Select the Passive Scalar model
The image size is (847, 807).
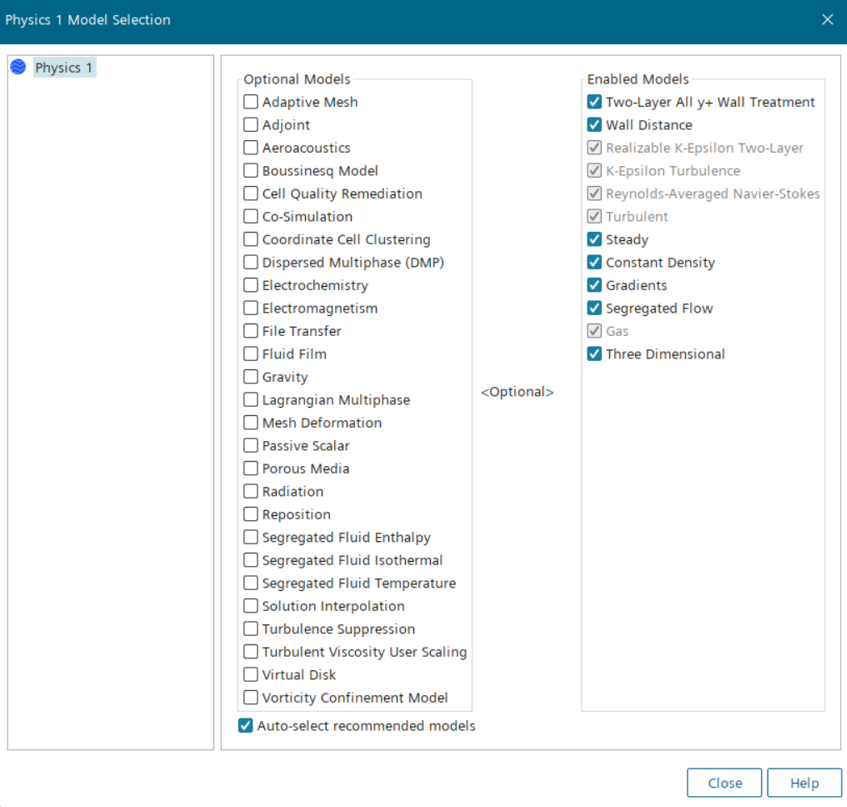(251, 446)
